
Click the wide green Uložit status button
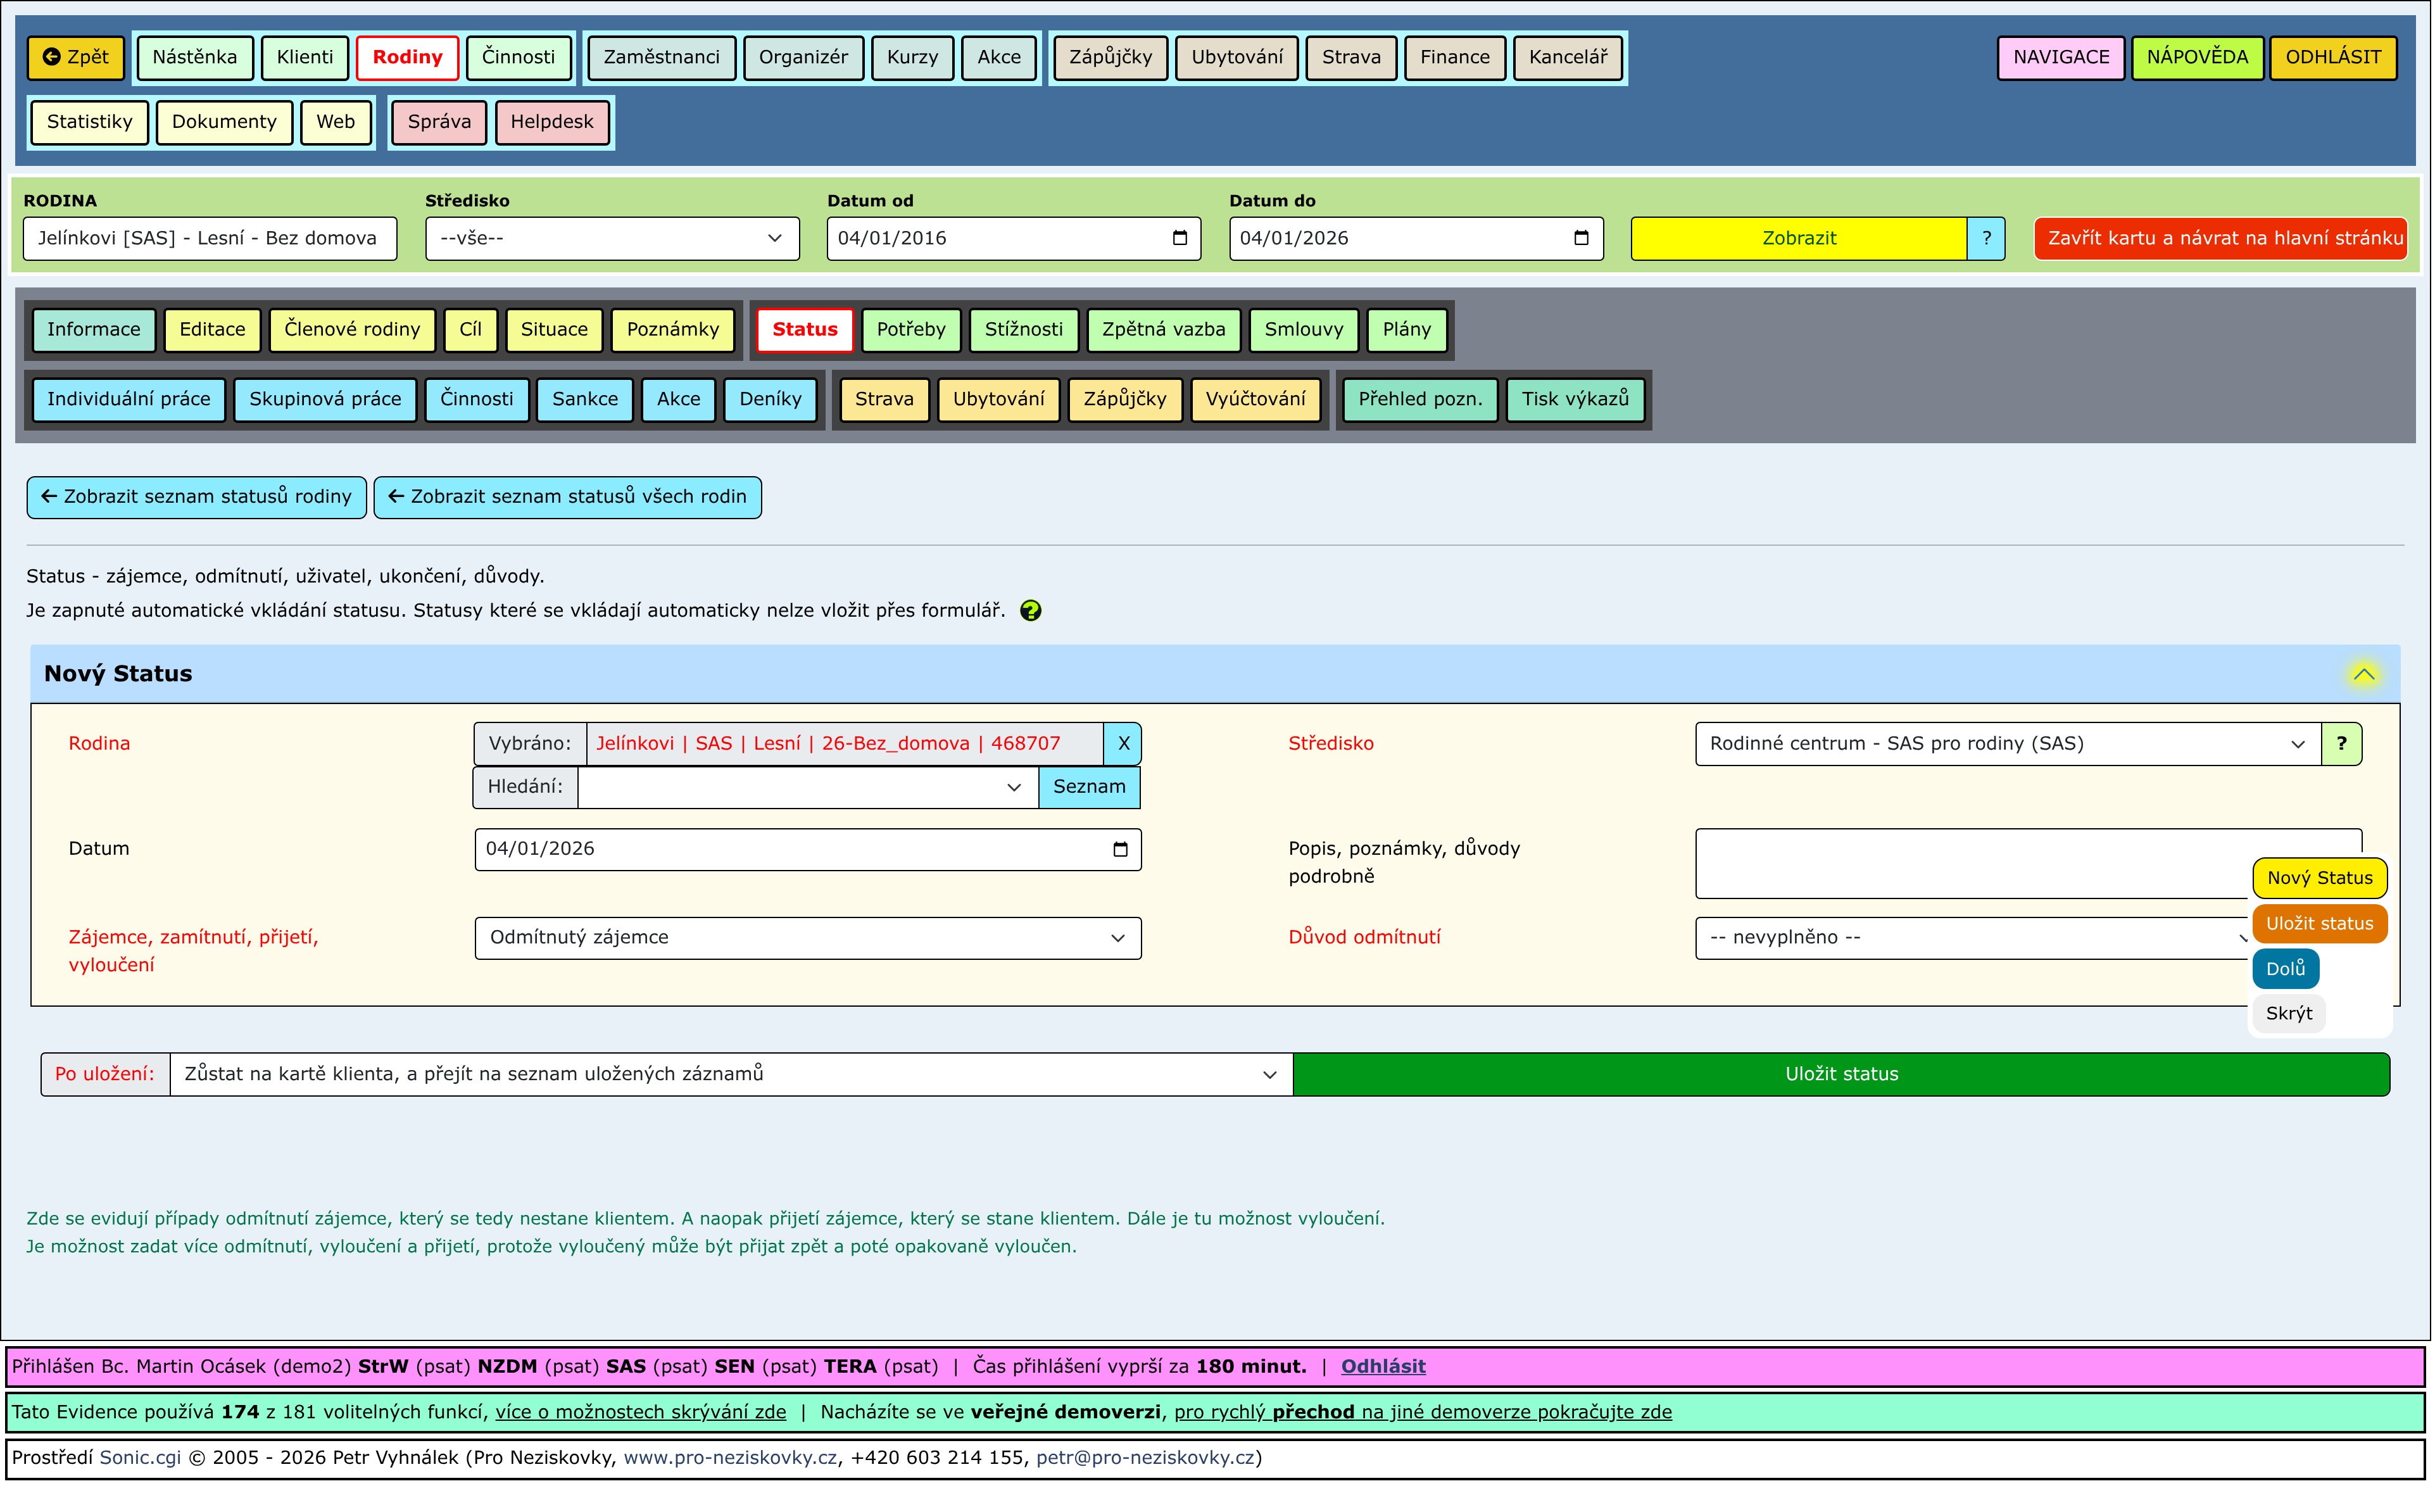pyautogui.click(x=1842, y=1074)
